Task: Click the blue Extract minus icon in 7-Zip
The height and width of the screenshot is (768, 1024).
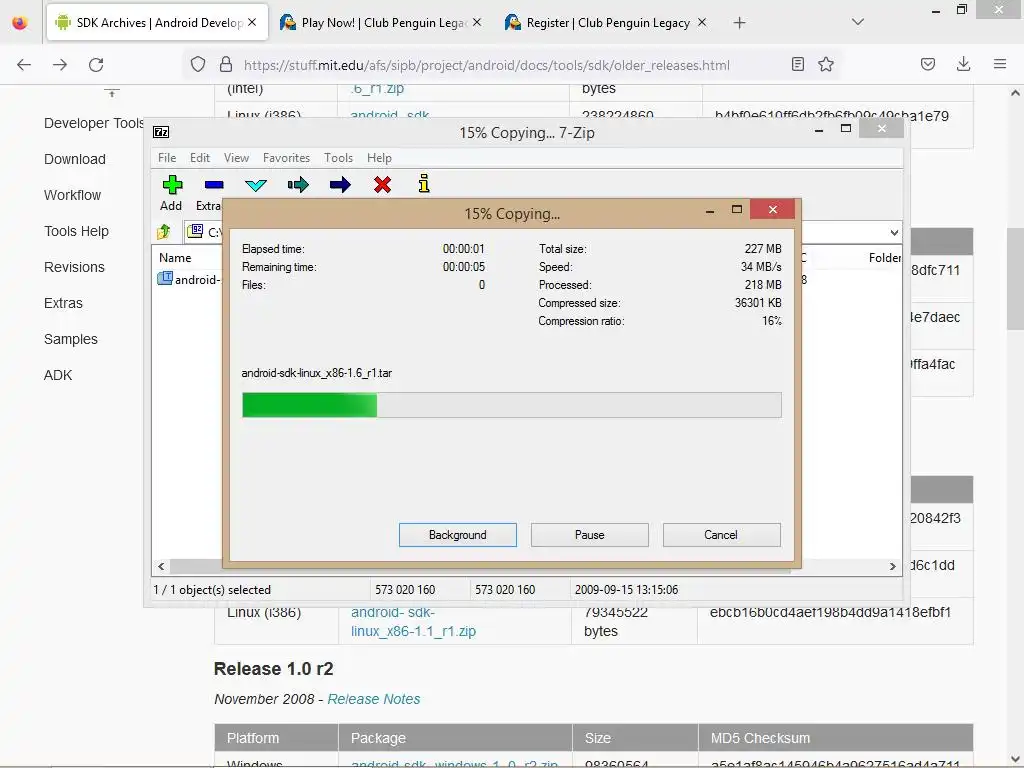Action: pyautogui.click(x=214, y=185)
